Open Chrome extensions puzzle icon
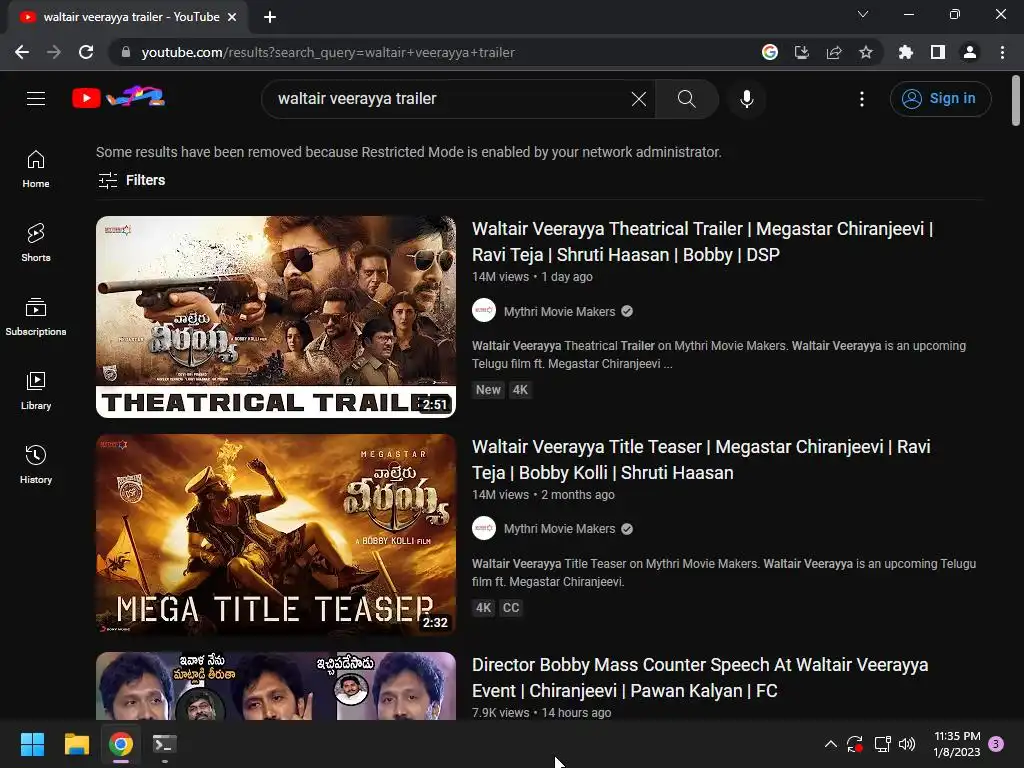 tap(906, 52)
